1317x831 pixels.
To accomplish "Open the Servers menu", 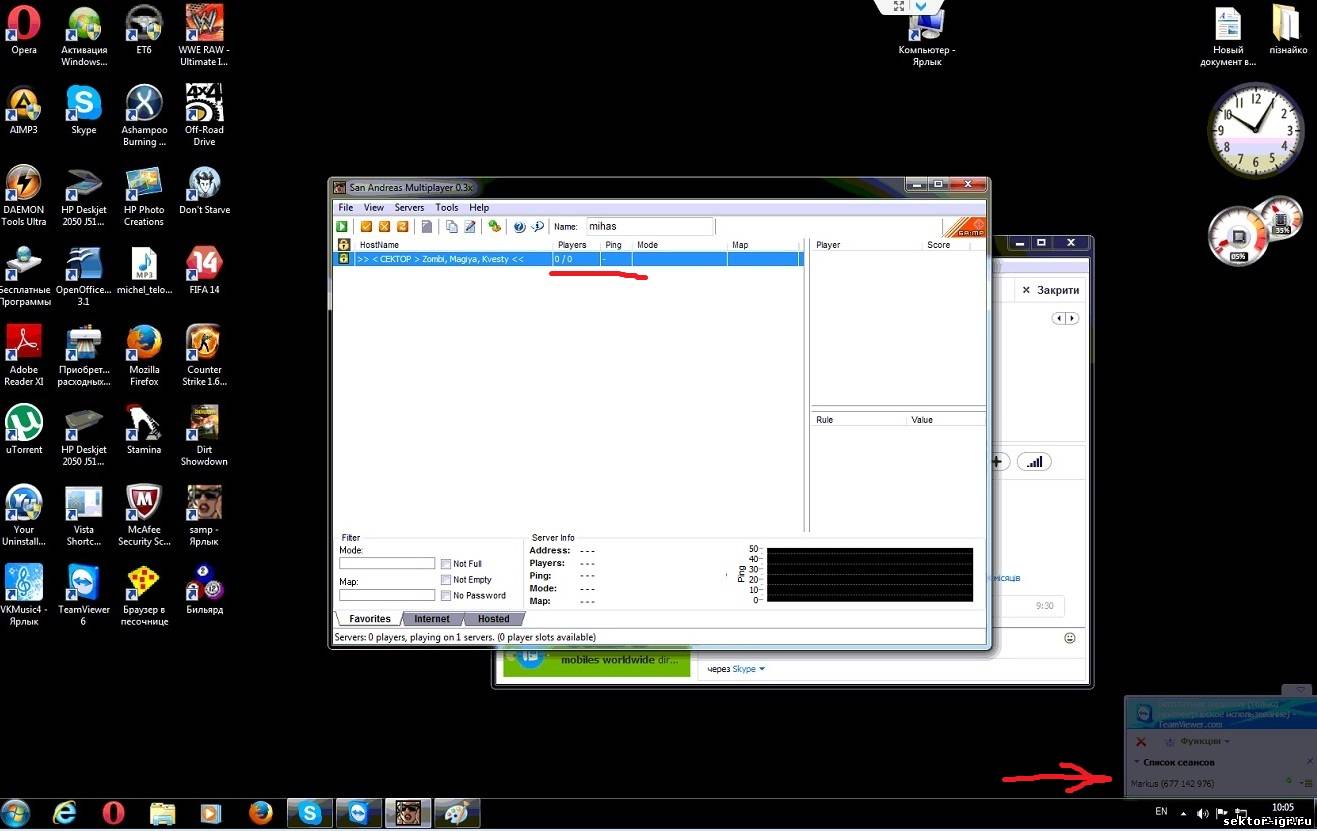I will pos(409,208).
